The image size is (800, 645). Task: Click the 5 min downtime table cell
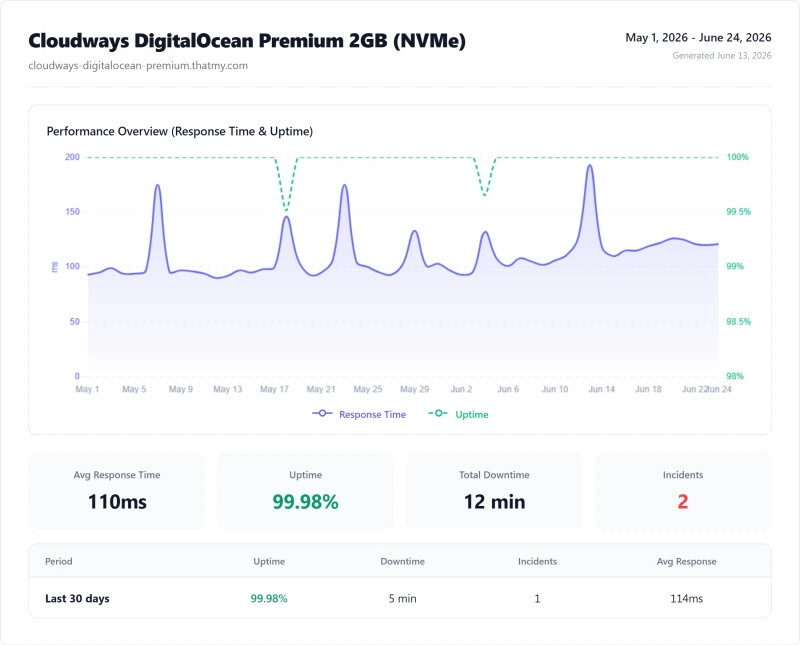403,599
